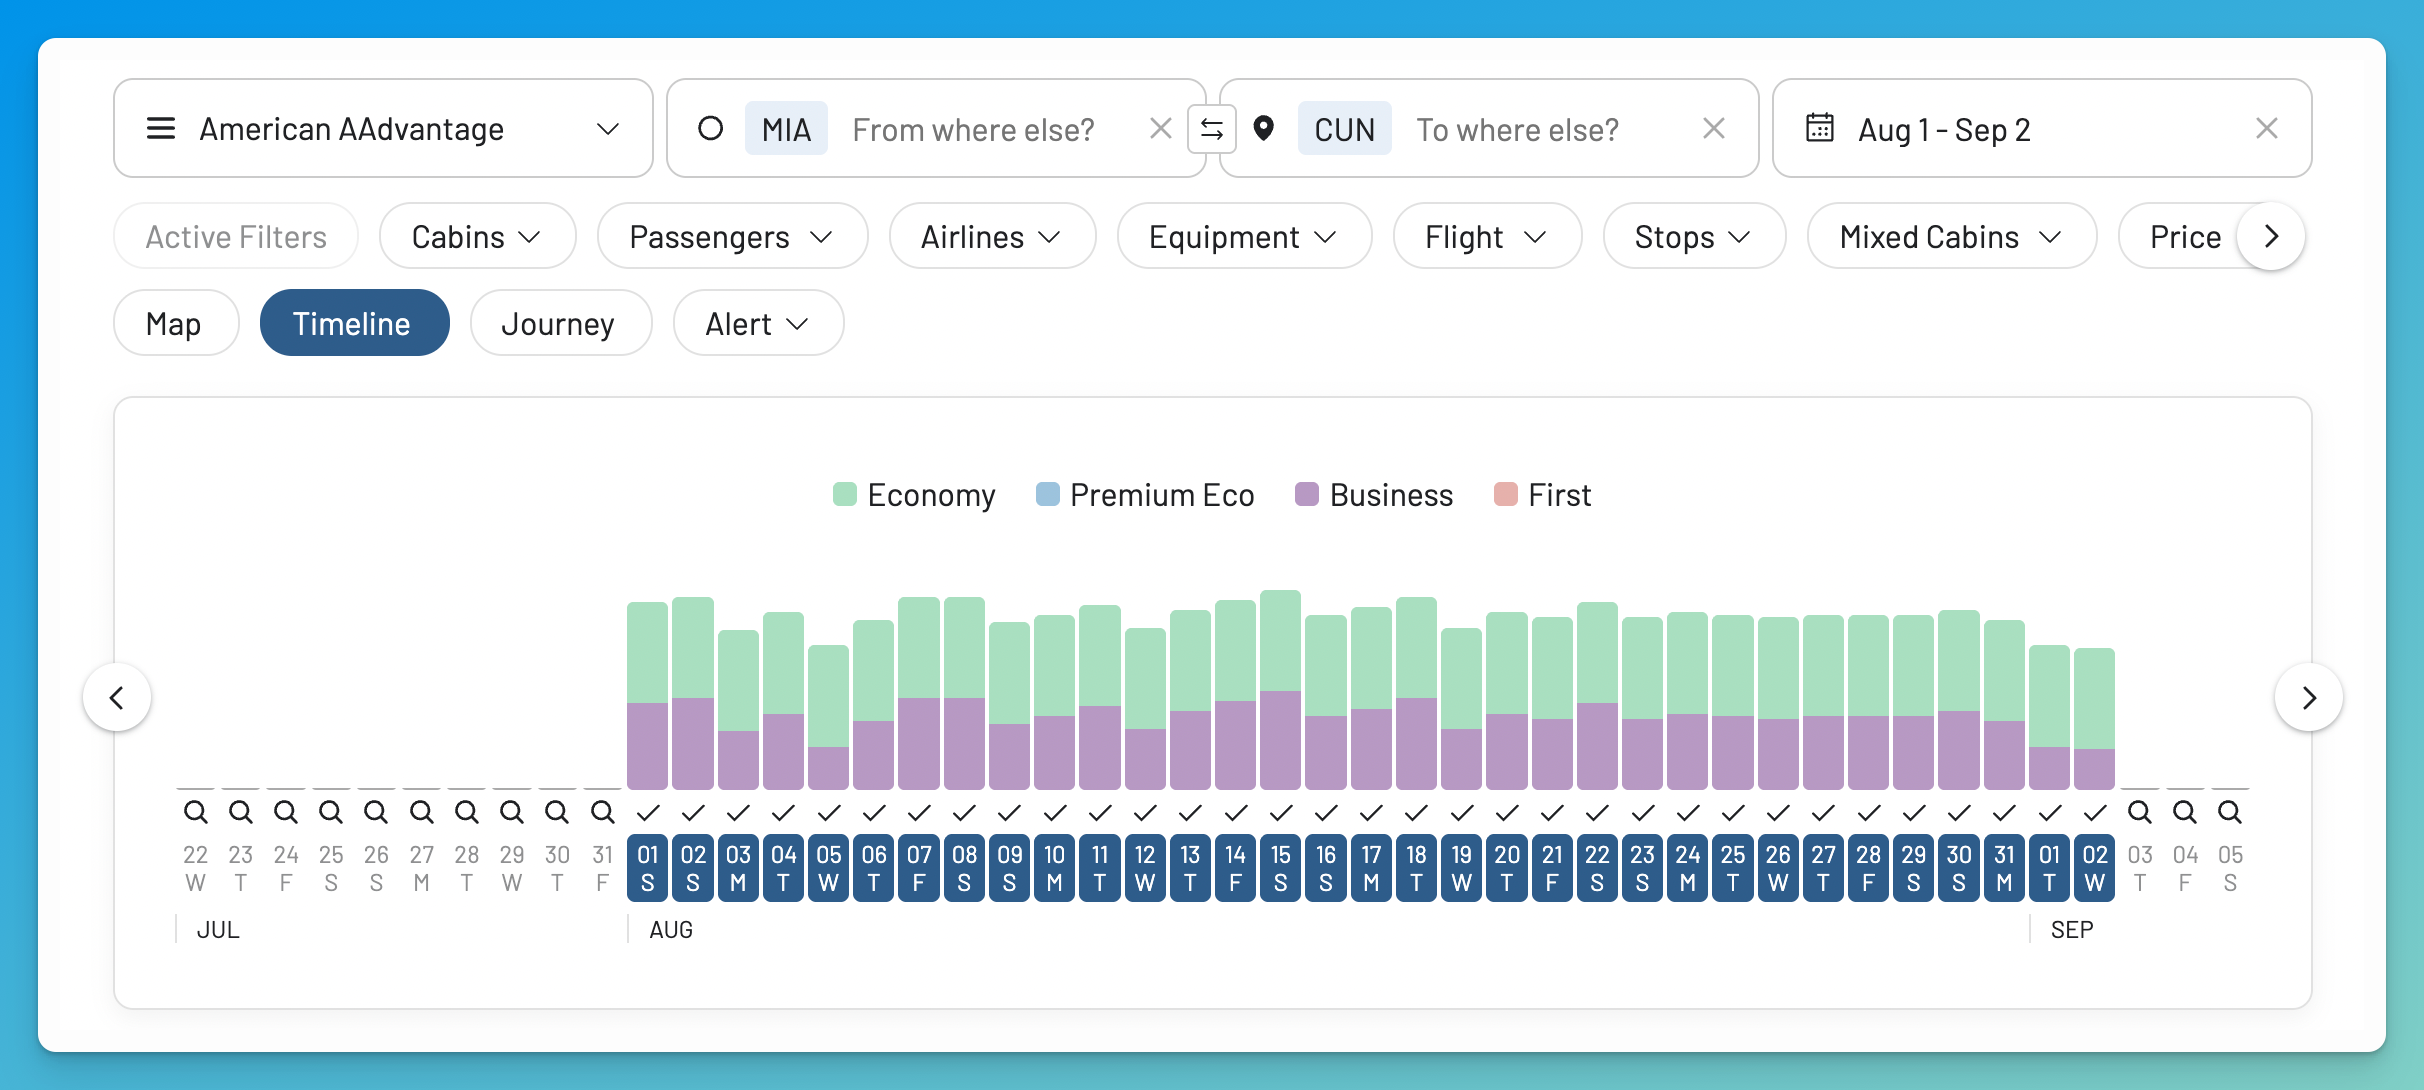This screenshot has width=2424, height=1090.
Task: Open the American AAdvantage program dropdown
Action: point(383,129)
